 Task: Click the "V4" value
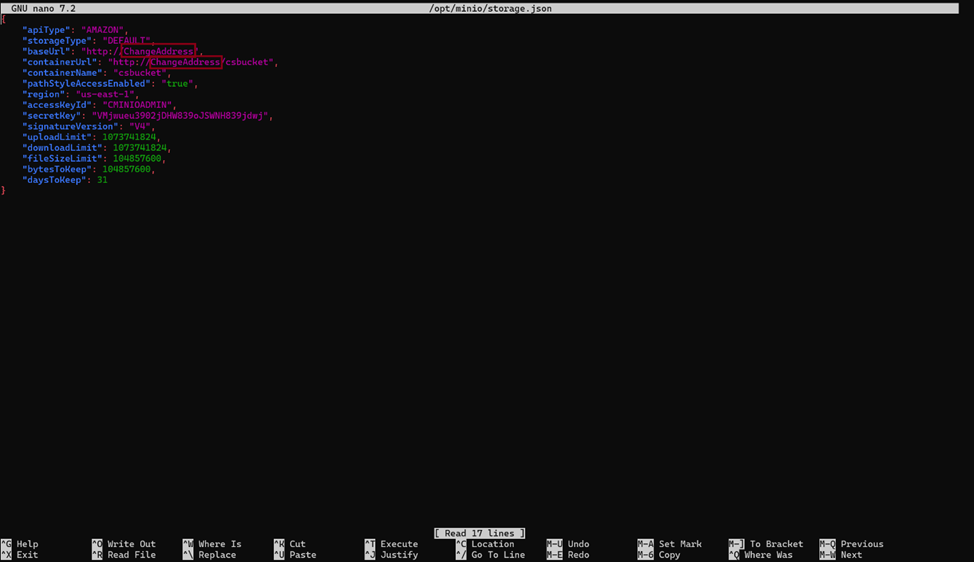pyautogui.click(x=140, y=126)
